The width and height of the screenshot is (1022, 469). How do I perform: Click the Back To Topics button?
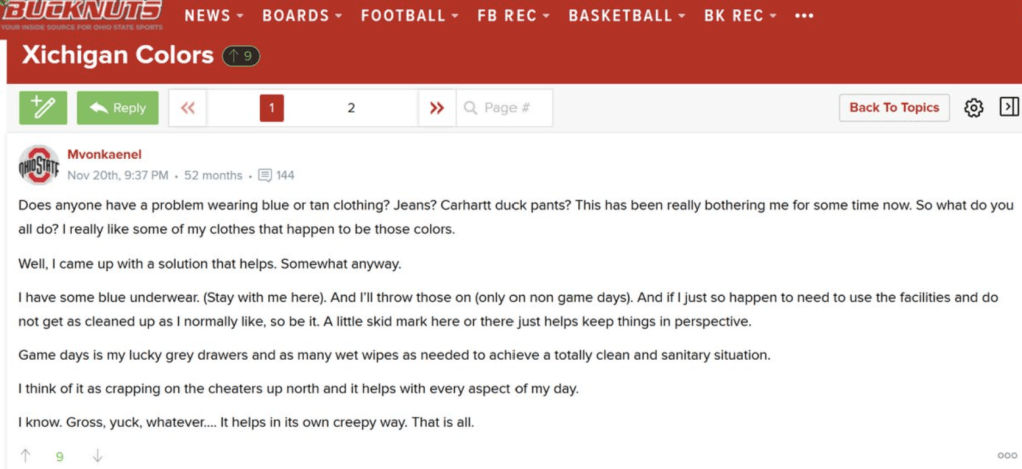tap(893, 108)
